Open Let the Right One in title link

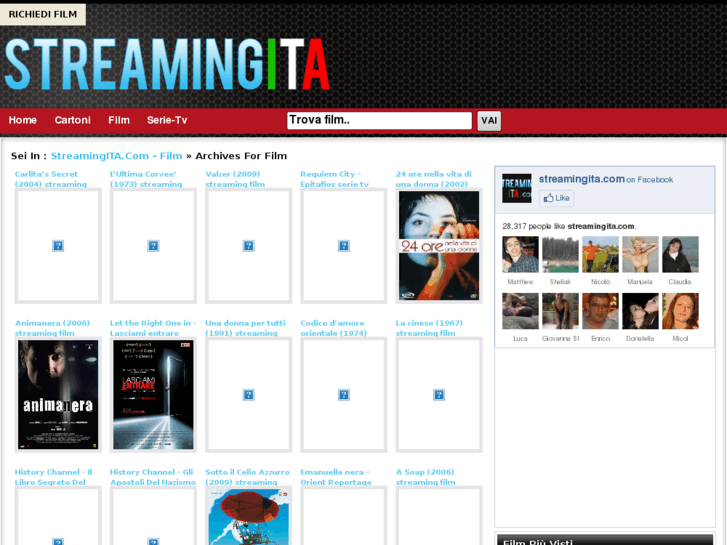click(x=153, y=328)
